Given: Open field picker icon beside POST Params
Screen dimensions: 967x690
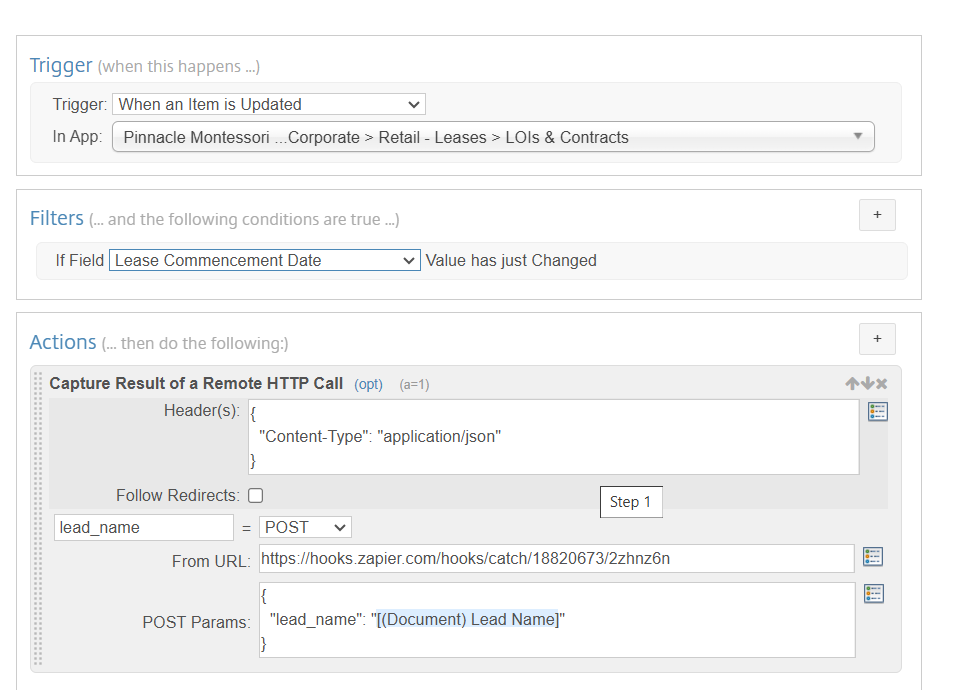Looking at the screenshot, I should 873,594.
